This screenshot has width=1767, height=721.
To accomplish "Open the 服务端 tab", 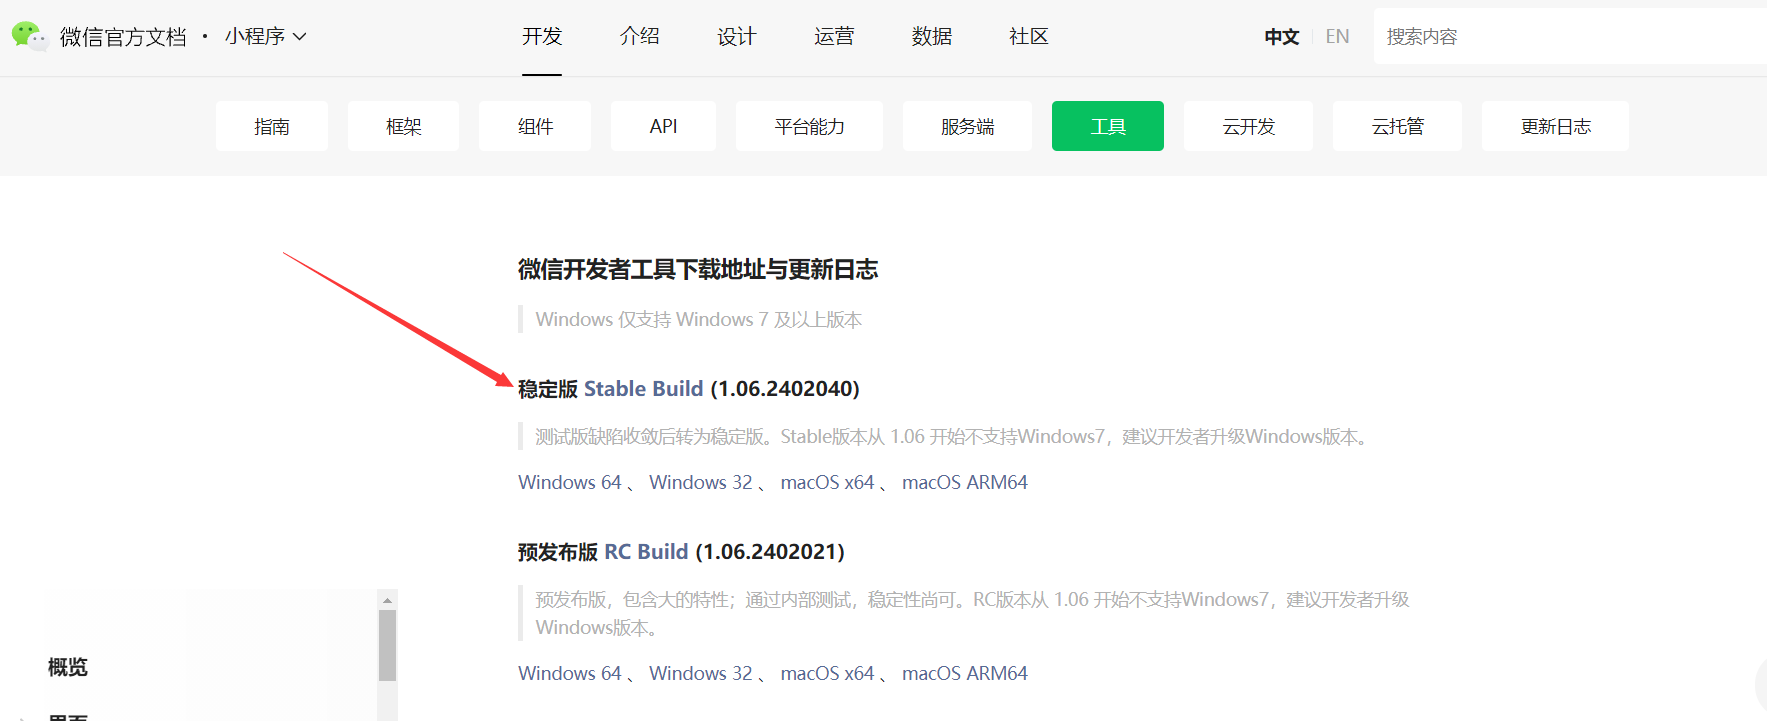I will (x=967, y=126).
